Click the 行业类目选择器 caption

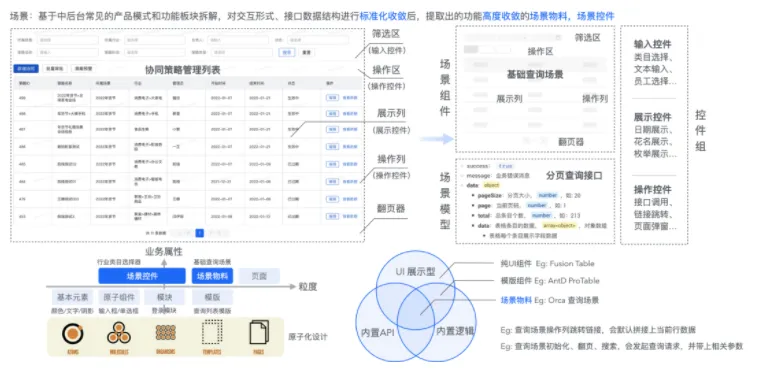pyautogui.click(x=119, y=262)
